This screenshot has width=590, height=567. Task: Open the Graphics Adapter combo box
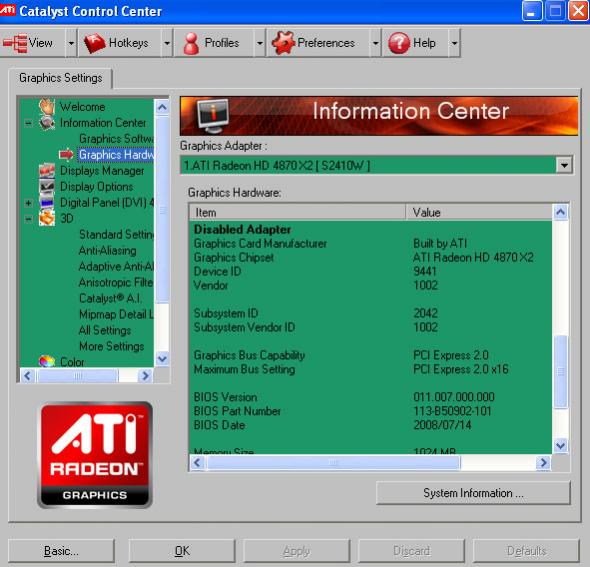point(564,165)
